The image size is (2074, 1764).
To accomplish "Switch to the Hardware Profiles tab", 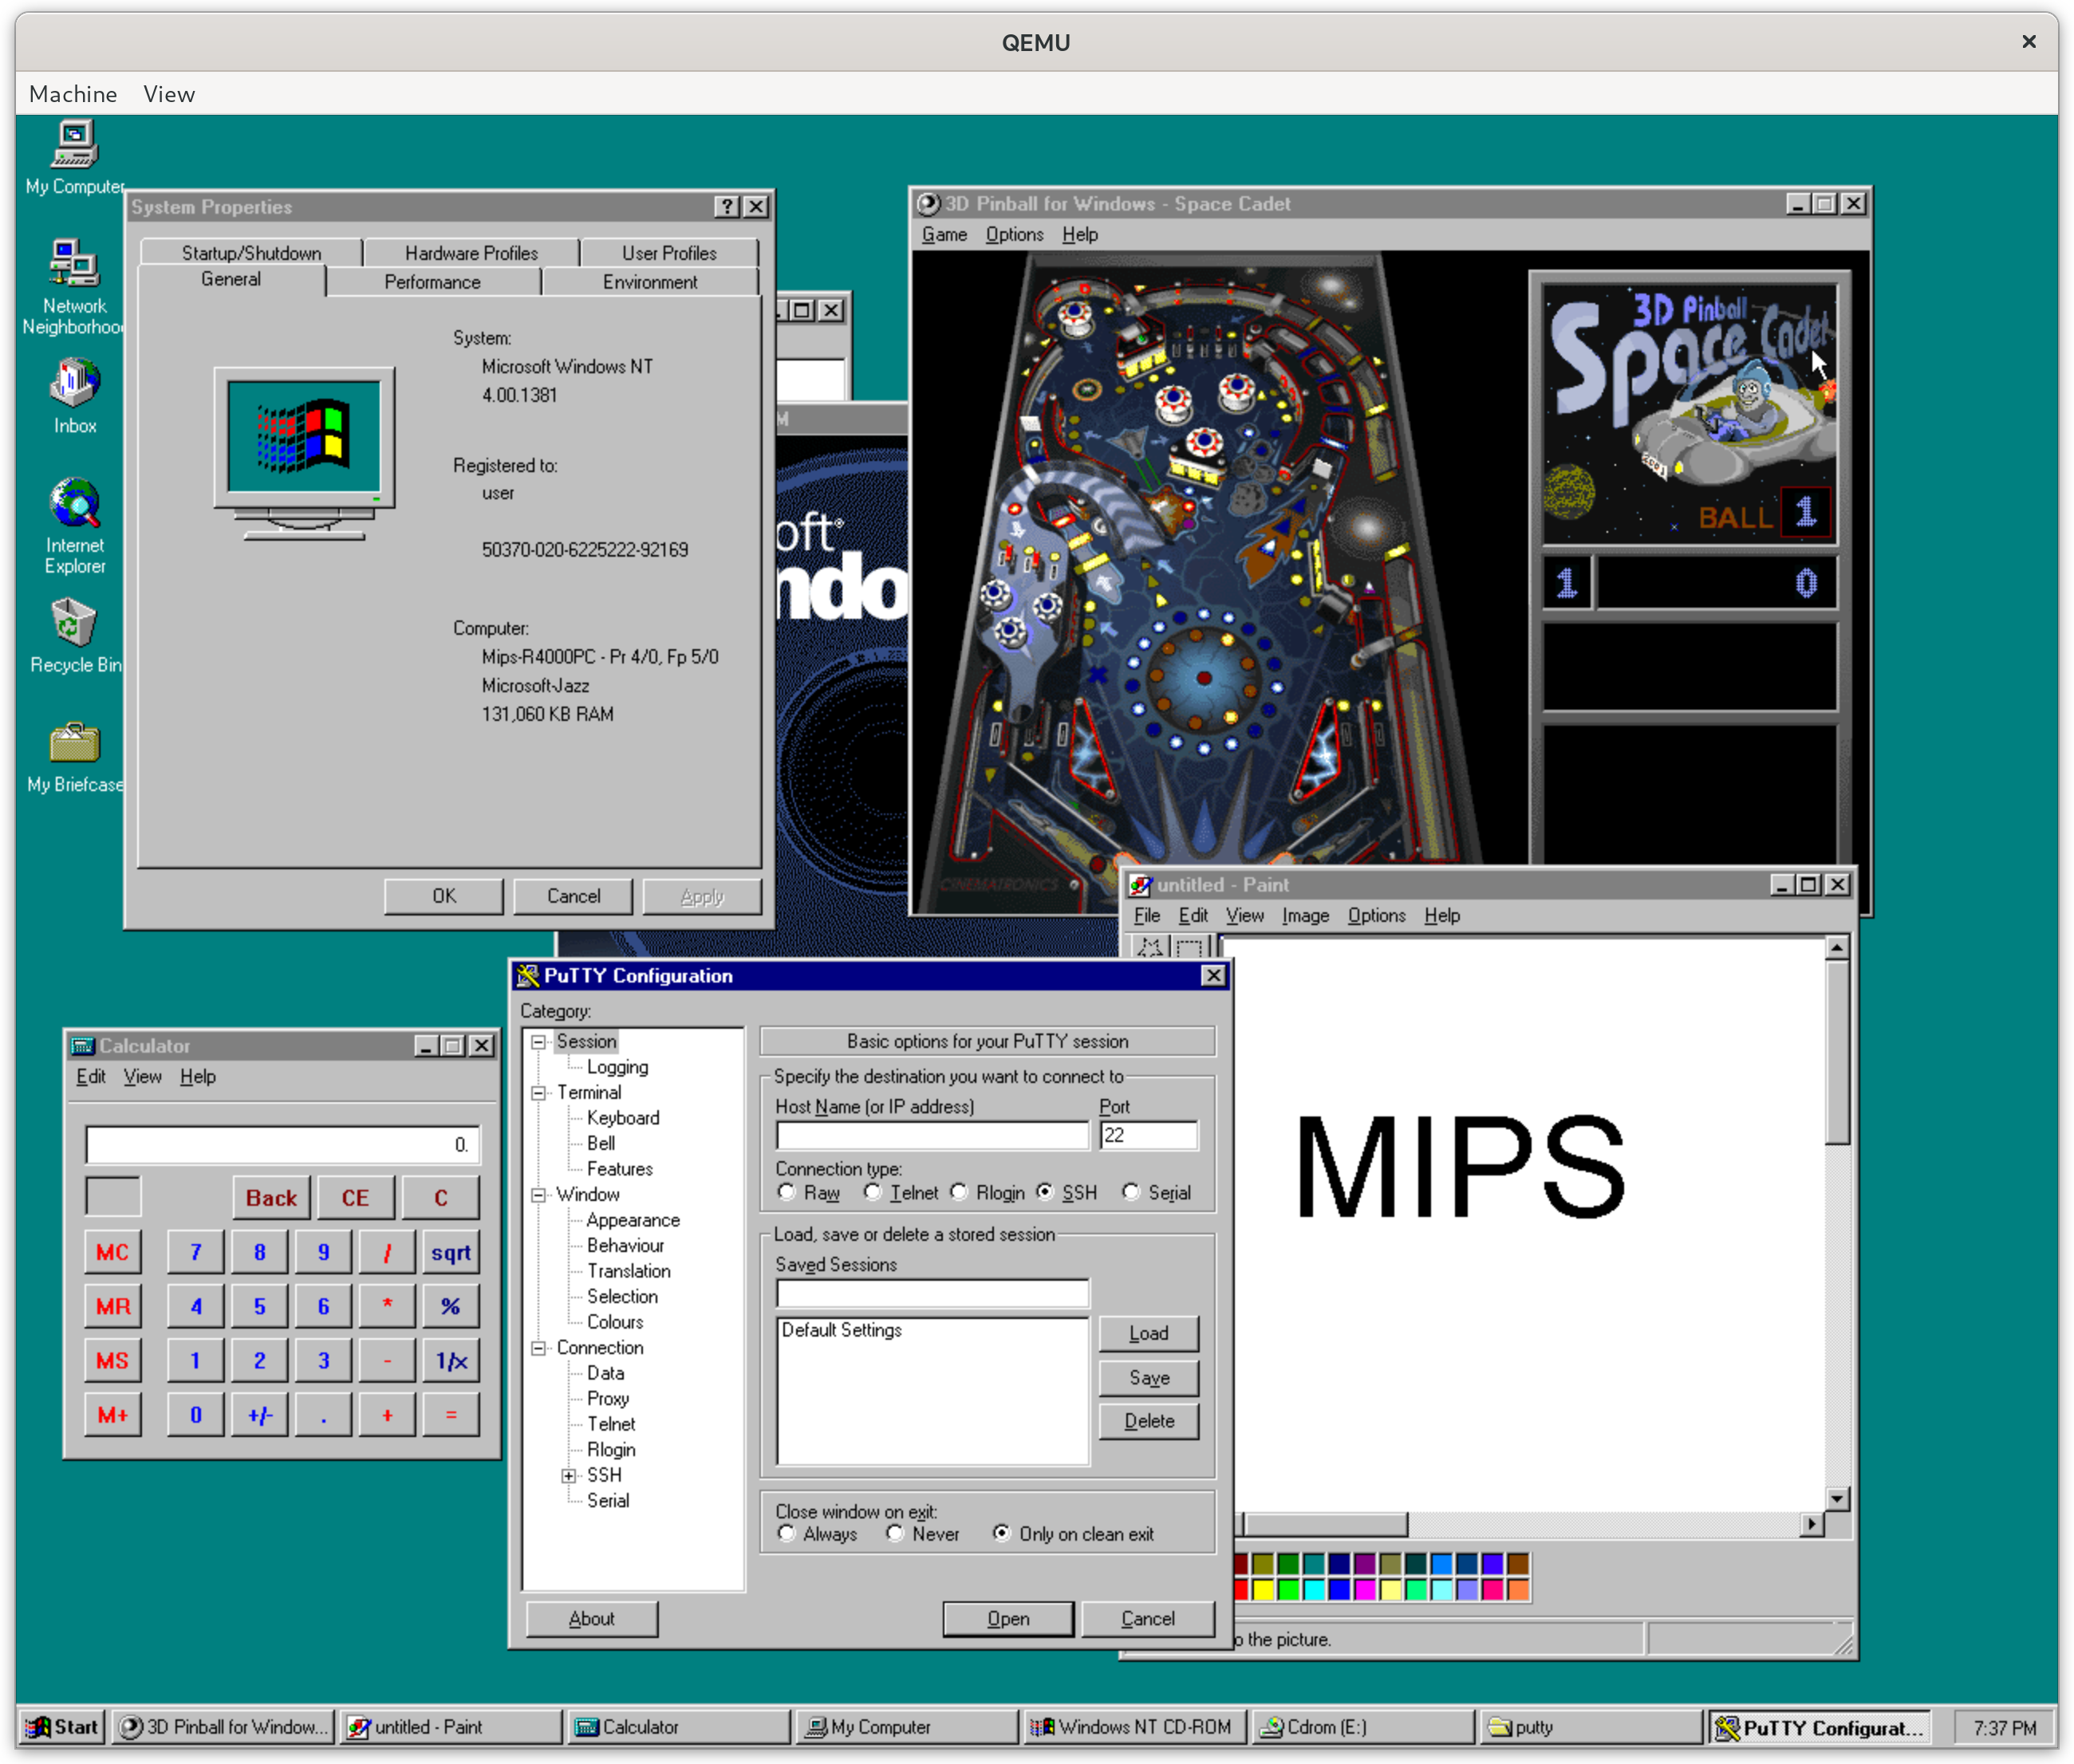I will pyautogui.click(x=471, y=253).
